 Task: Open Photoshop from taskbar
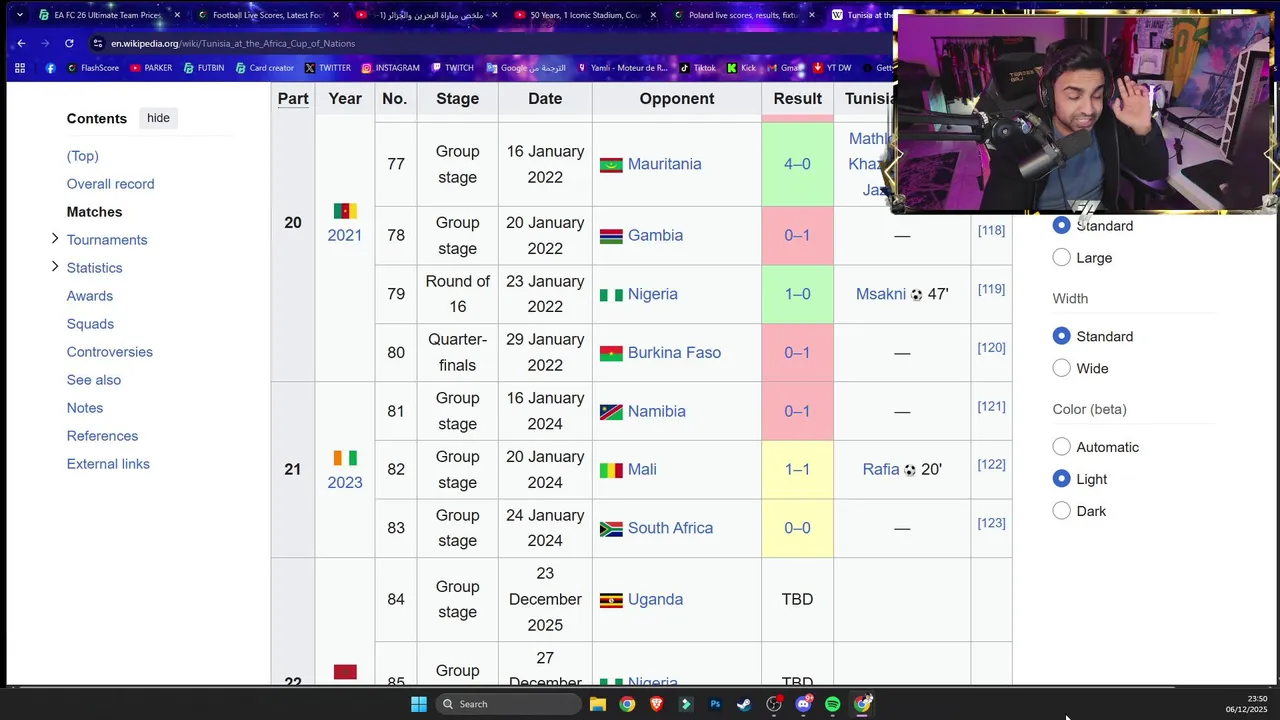(715, 704)
